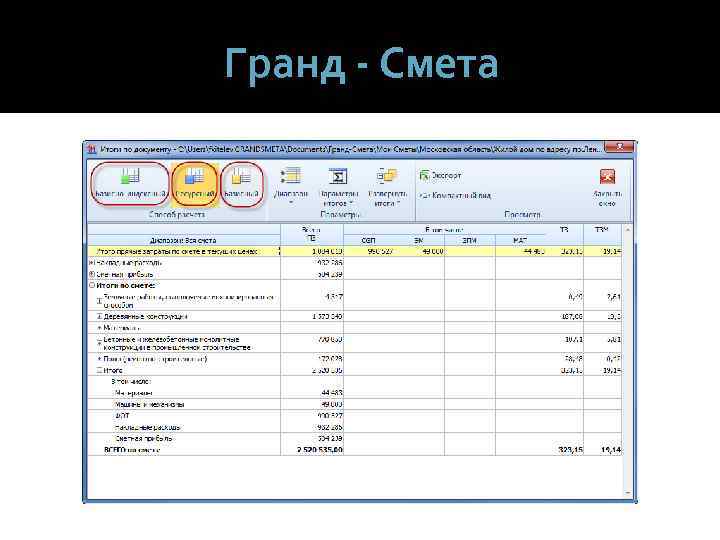The width and height of the screenshot is (720, 540).
Task: Click the Закрыть окно button
Action: click(x=607, y=187)
